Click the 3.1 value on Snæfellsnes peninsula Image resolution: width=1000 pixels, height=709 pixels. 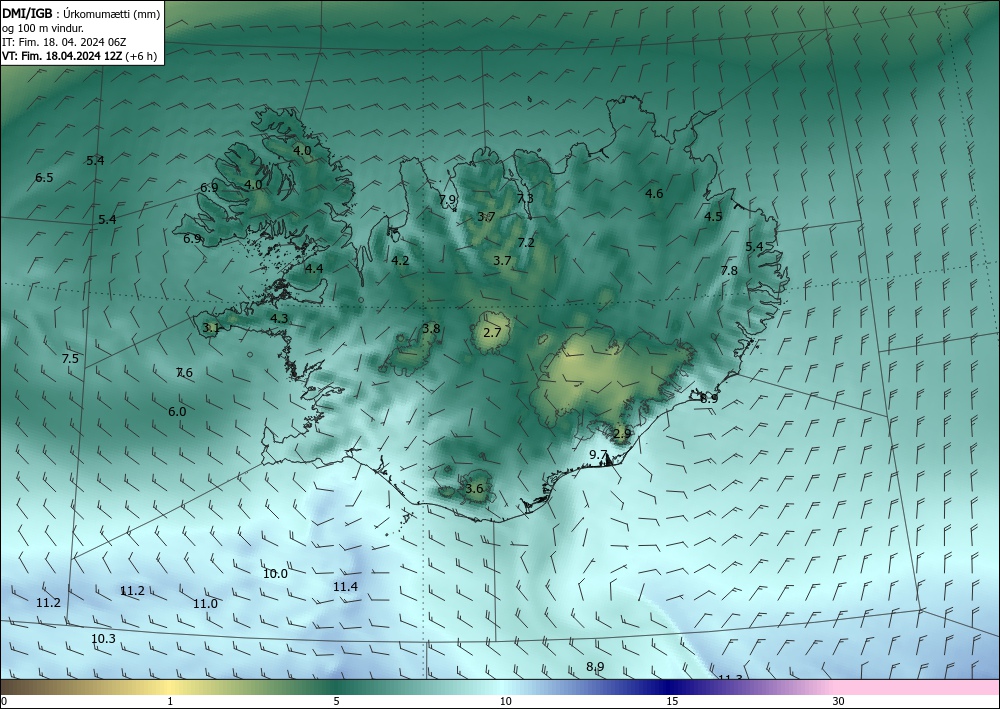pos(211,328)
